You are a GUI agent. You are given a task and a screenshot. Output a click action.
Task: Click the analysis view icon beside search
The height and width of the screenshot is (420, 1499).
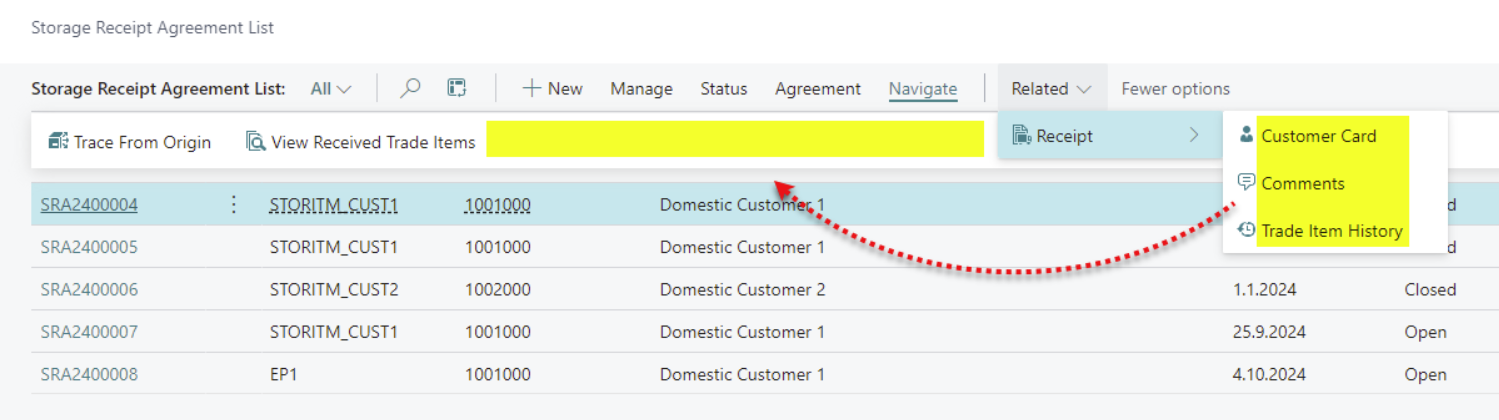[457, 88]
